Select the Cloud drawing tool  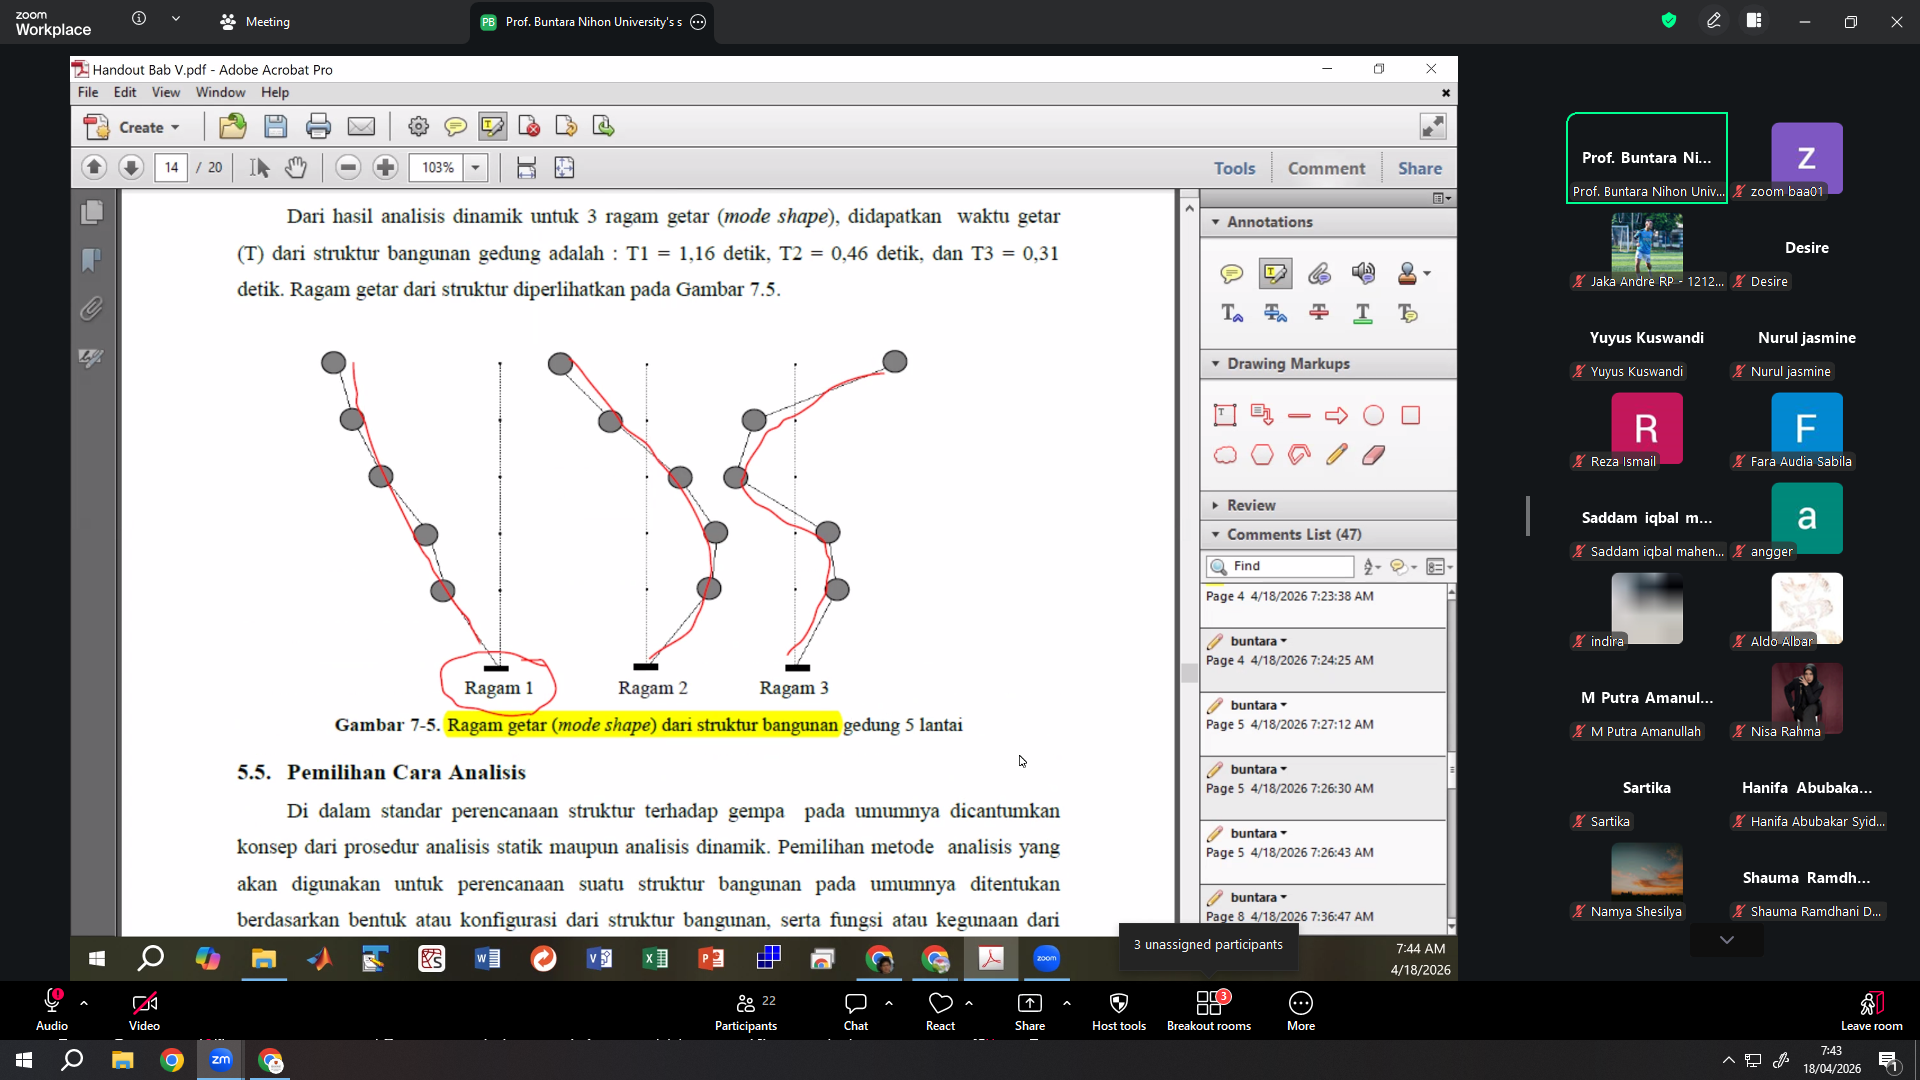tap(1225, 455)
